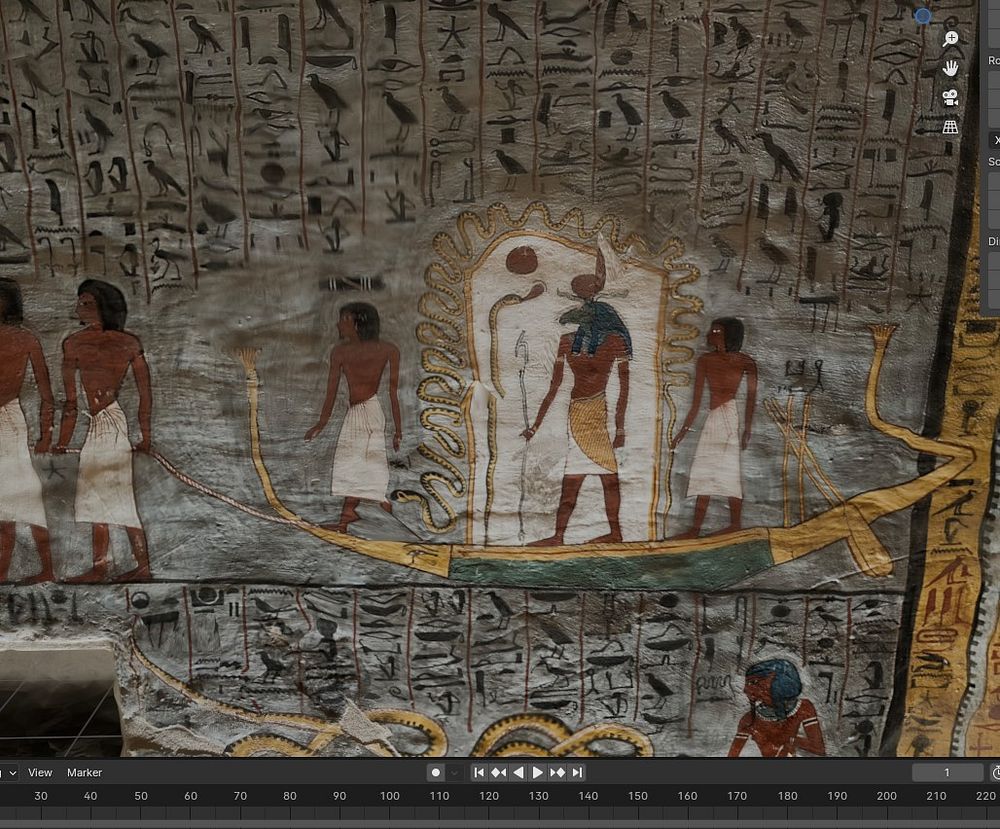Open the timeline Marker menu
The image size is (1000, 829).
tap(84, 772)
